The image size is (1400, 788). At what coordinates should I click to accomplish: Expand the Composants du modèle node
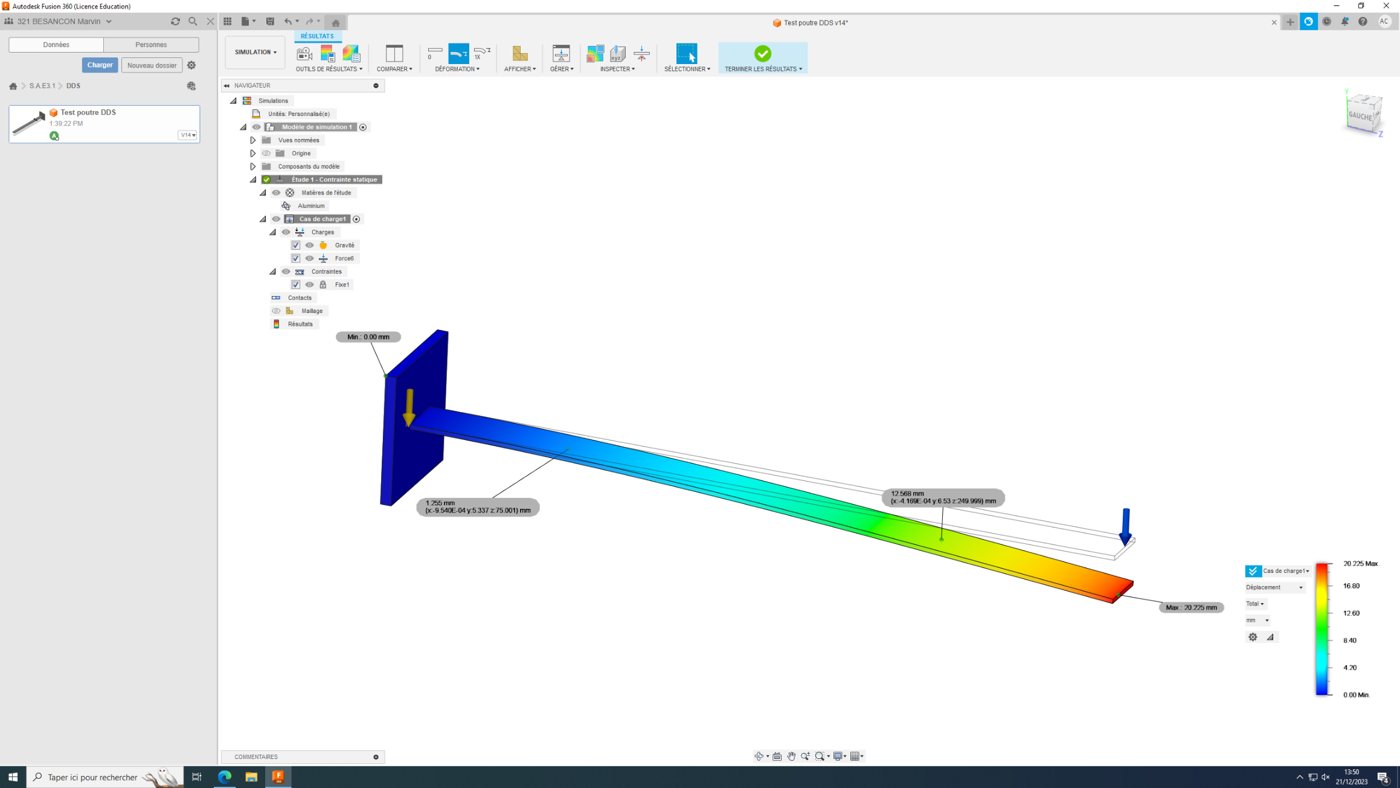[253, 166]
